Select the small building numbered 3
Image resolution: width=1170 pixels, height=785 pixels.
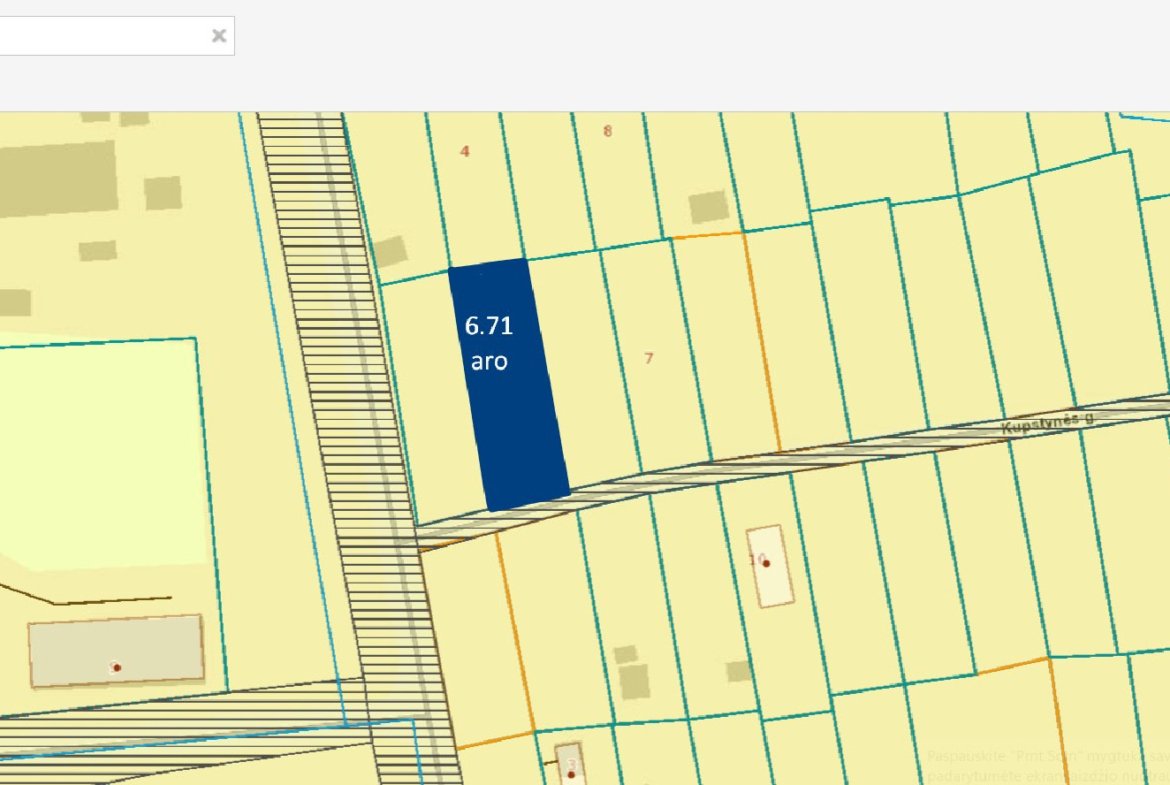tap(570, 764)
